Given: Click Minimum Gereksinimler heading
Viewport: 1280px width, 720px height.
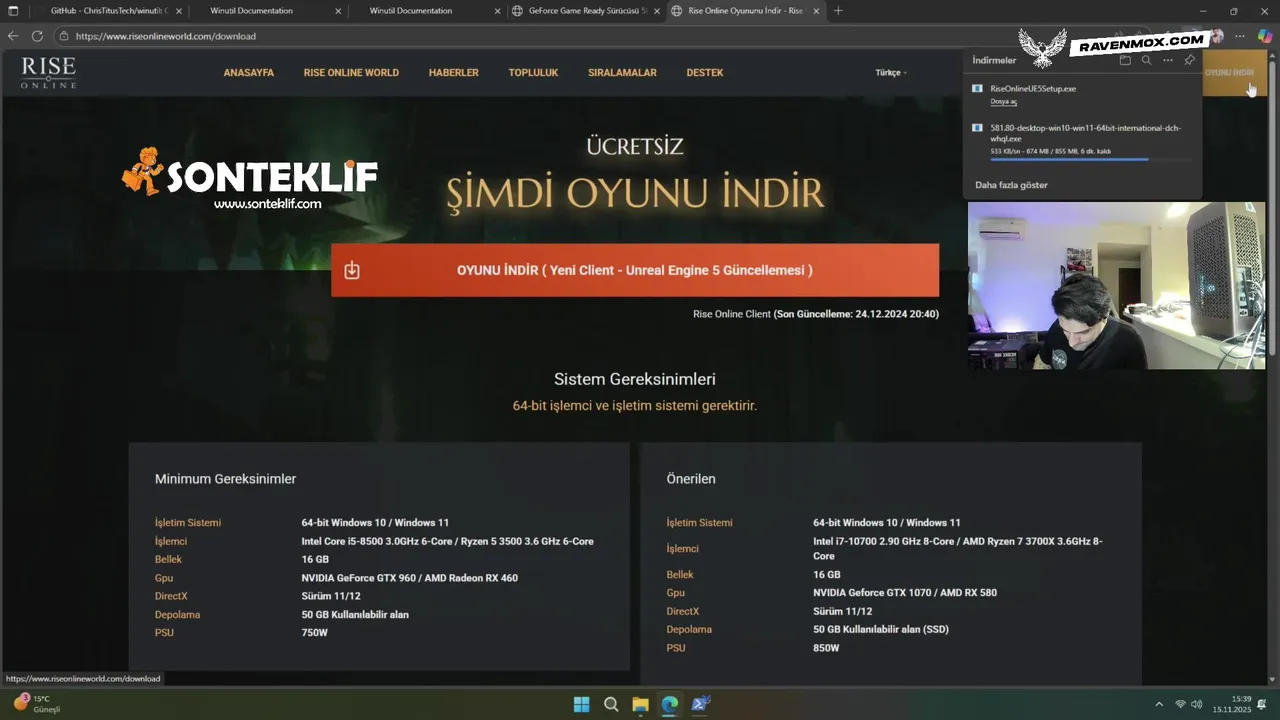Looking at the screenshot, I should [225, 479].
